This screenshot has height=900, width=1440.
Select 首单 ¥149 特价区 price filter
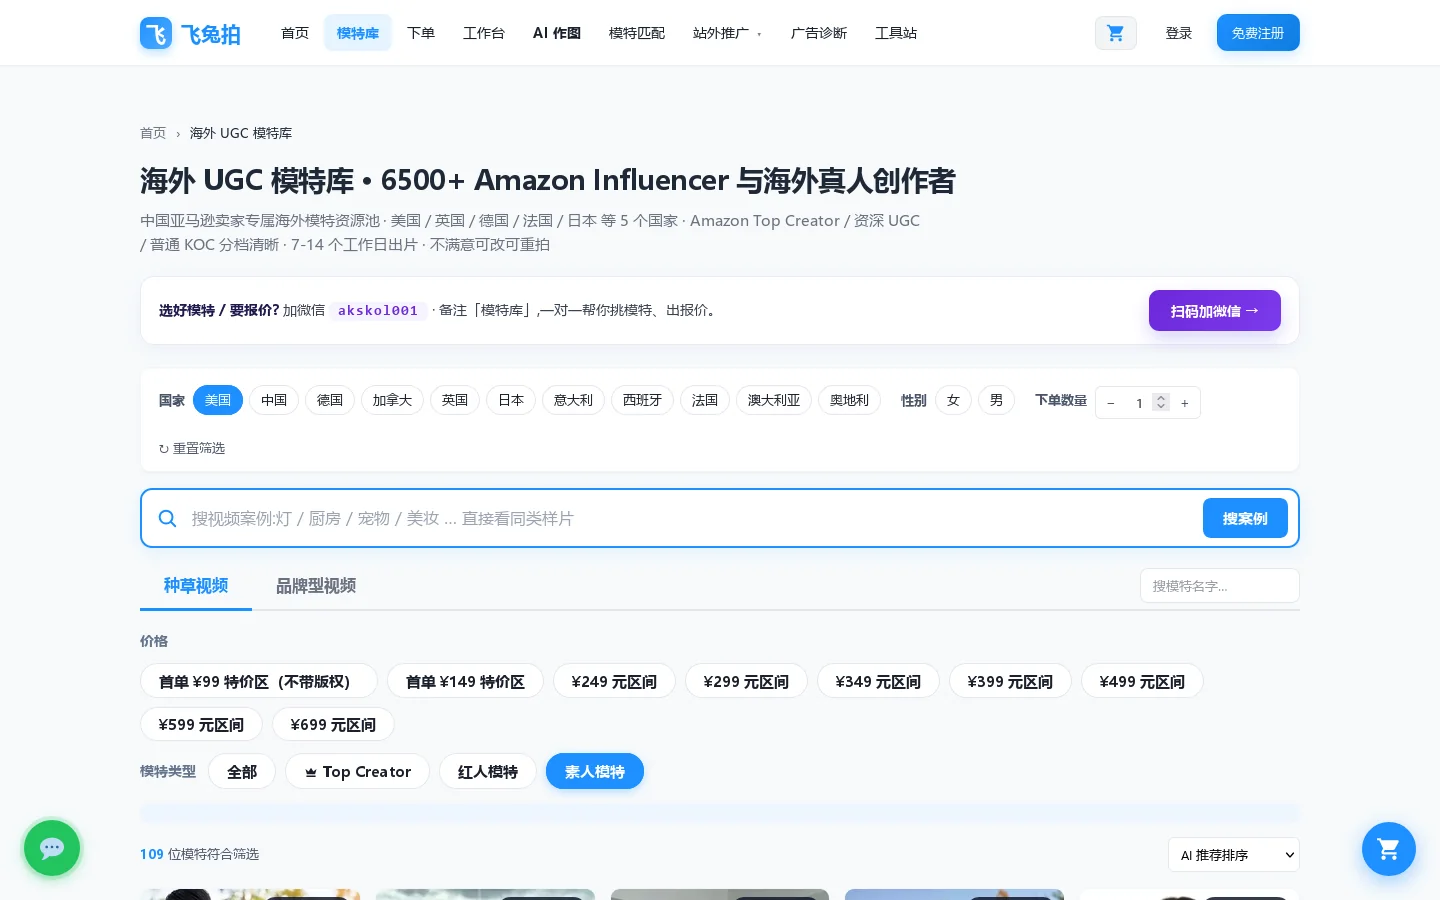465,681
